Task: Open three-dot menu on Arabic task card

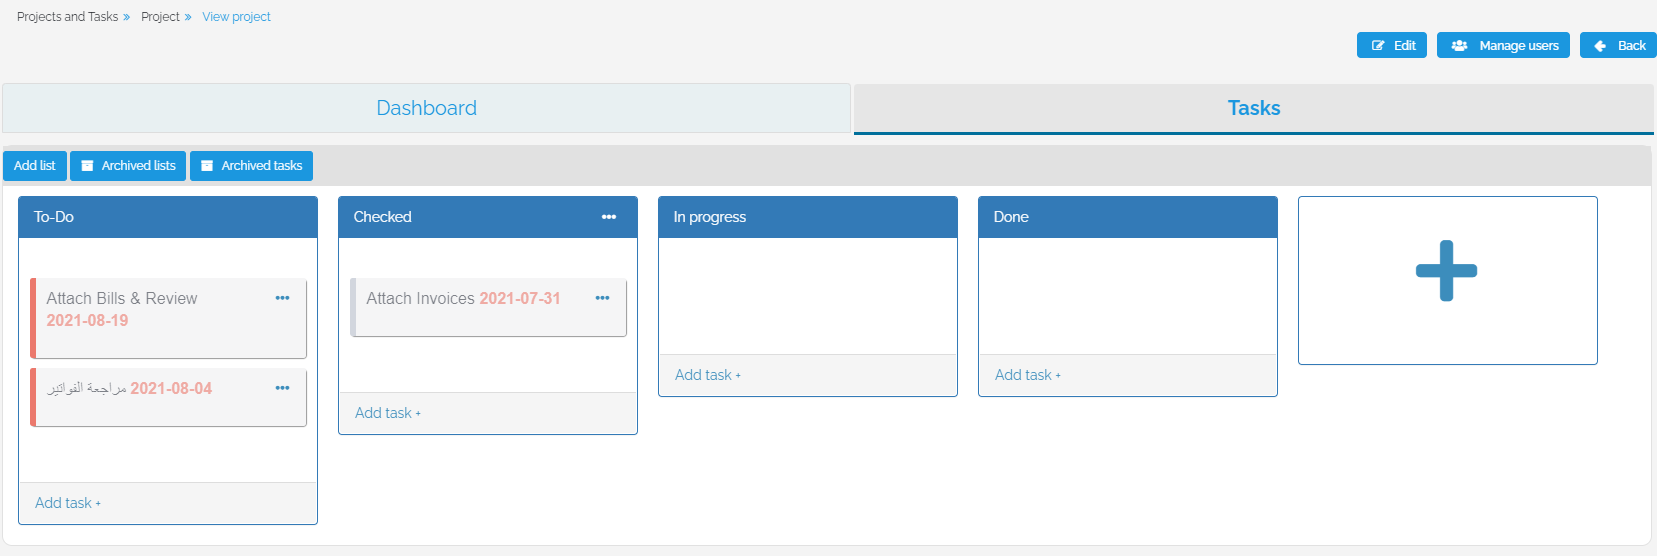Action: tap(282, 388)
